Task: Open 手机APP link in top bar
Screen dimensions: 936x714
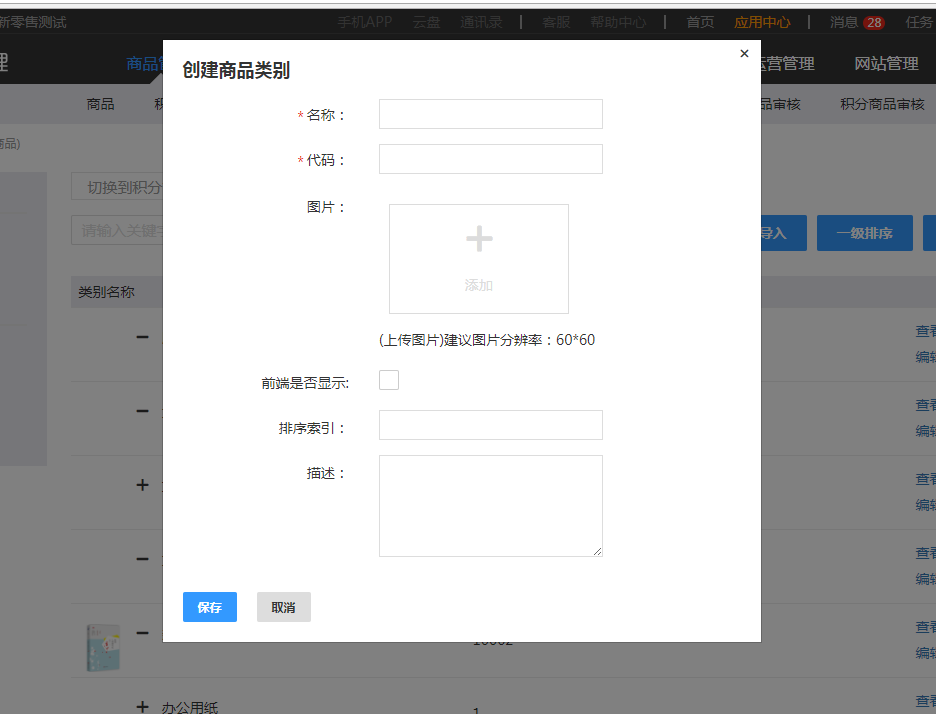Action: 364,22
